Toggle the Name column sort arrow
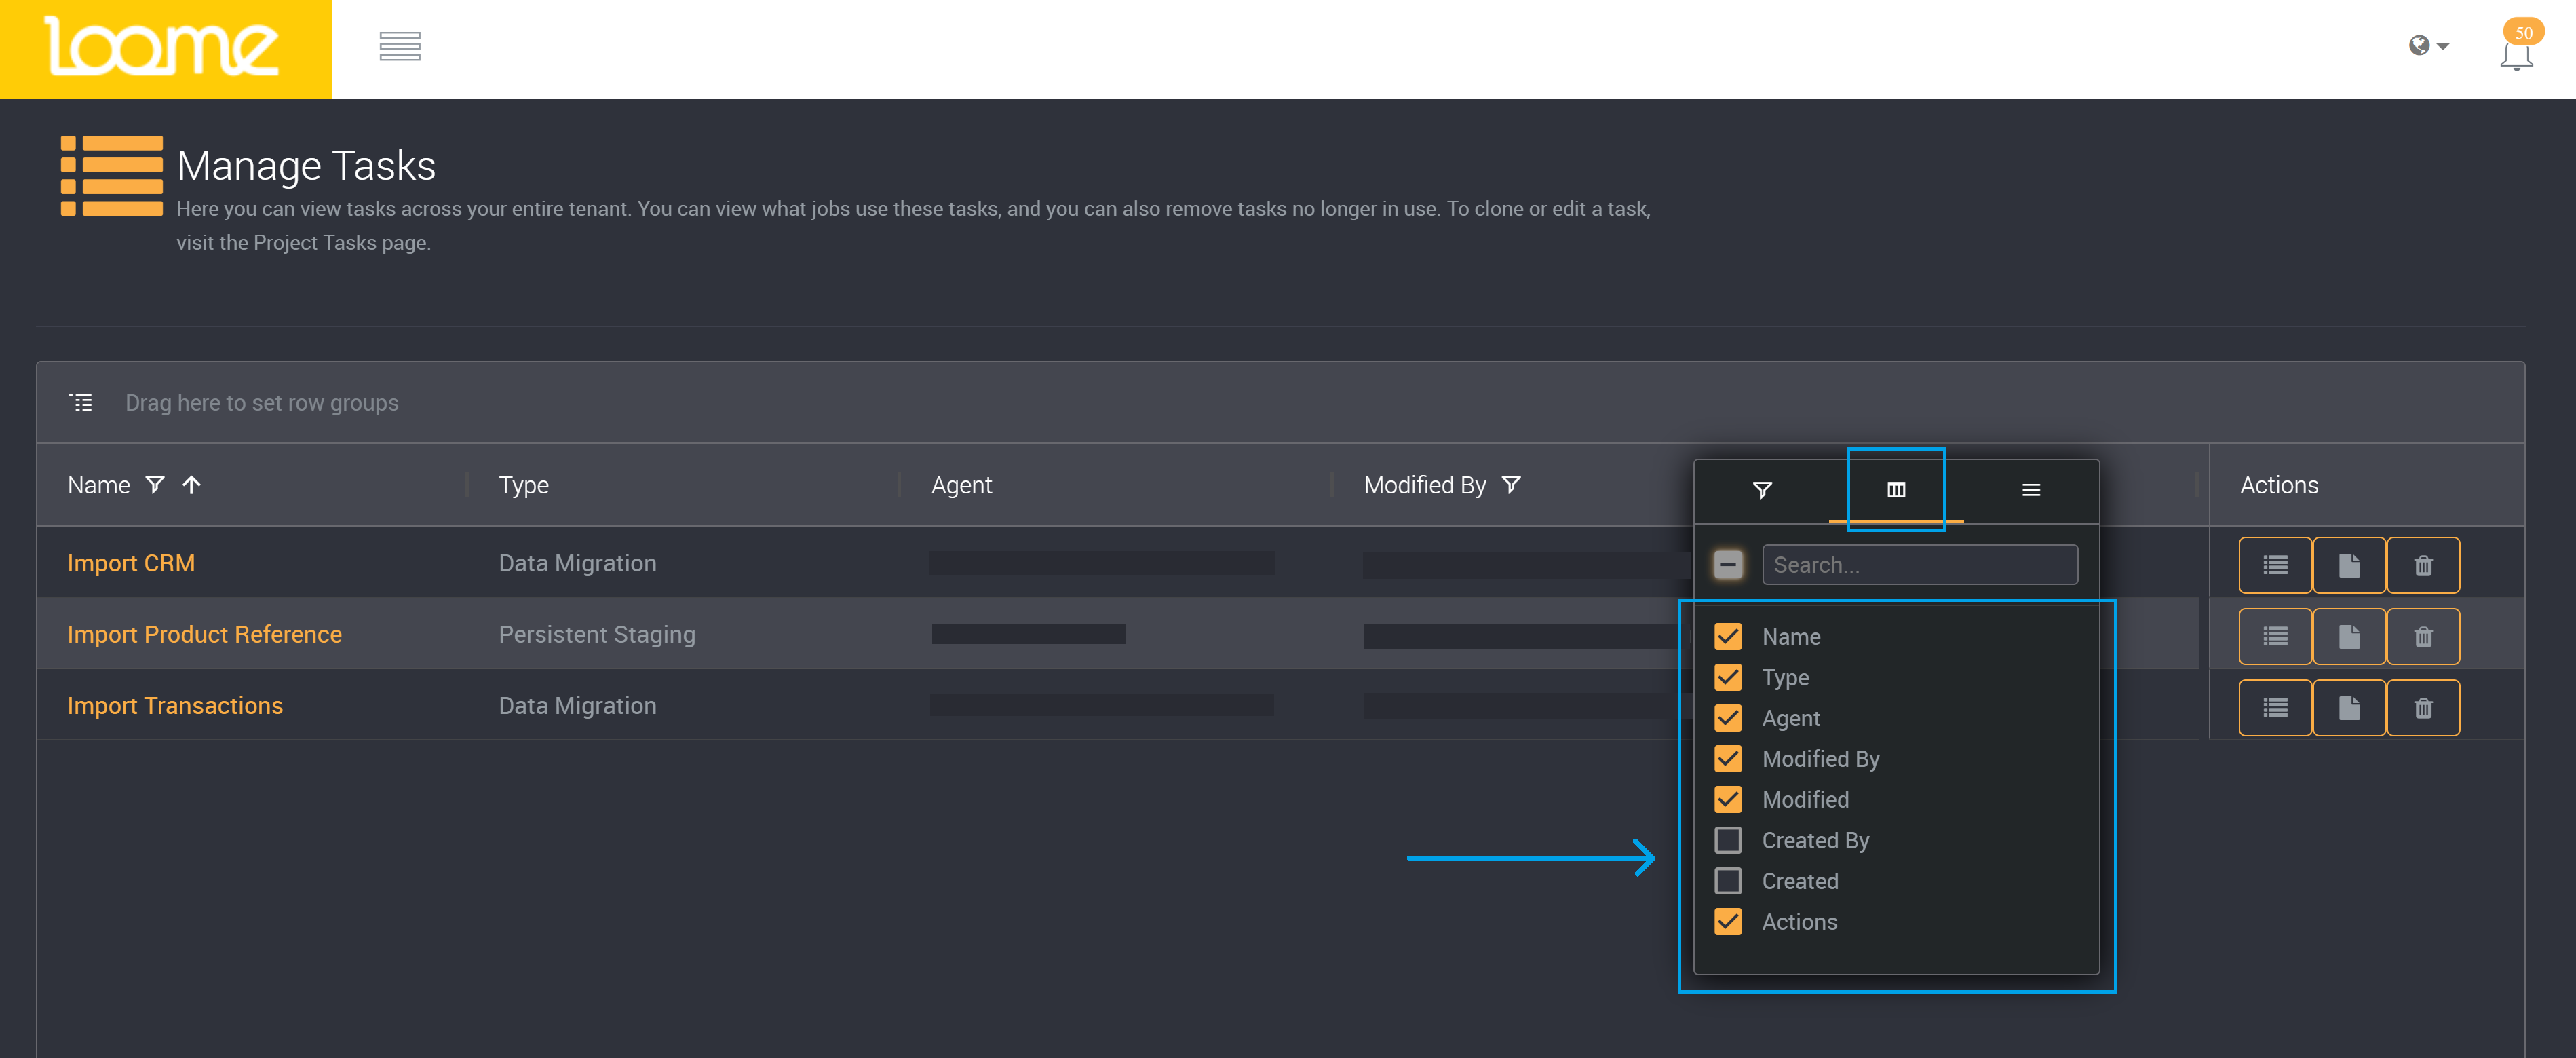 [192, 484]
